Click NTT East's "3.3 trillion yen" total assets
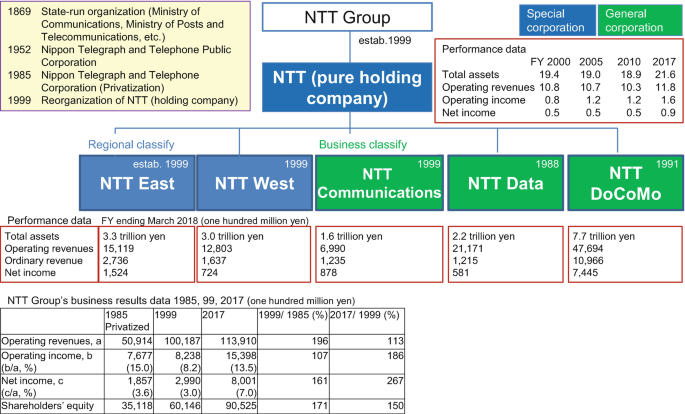The image size is (685, 414). [134, 236]
